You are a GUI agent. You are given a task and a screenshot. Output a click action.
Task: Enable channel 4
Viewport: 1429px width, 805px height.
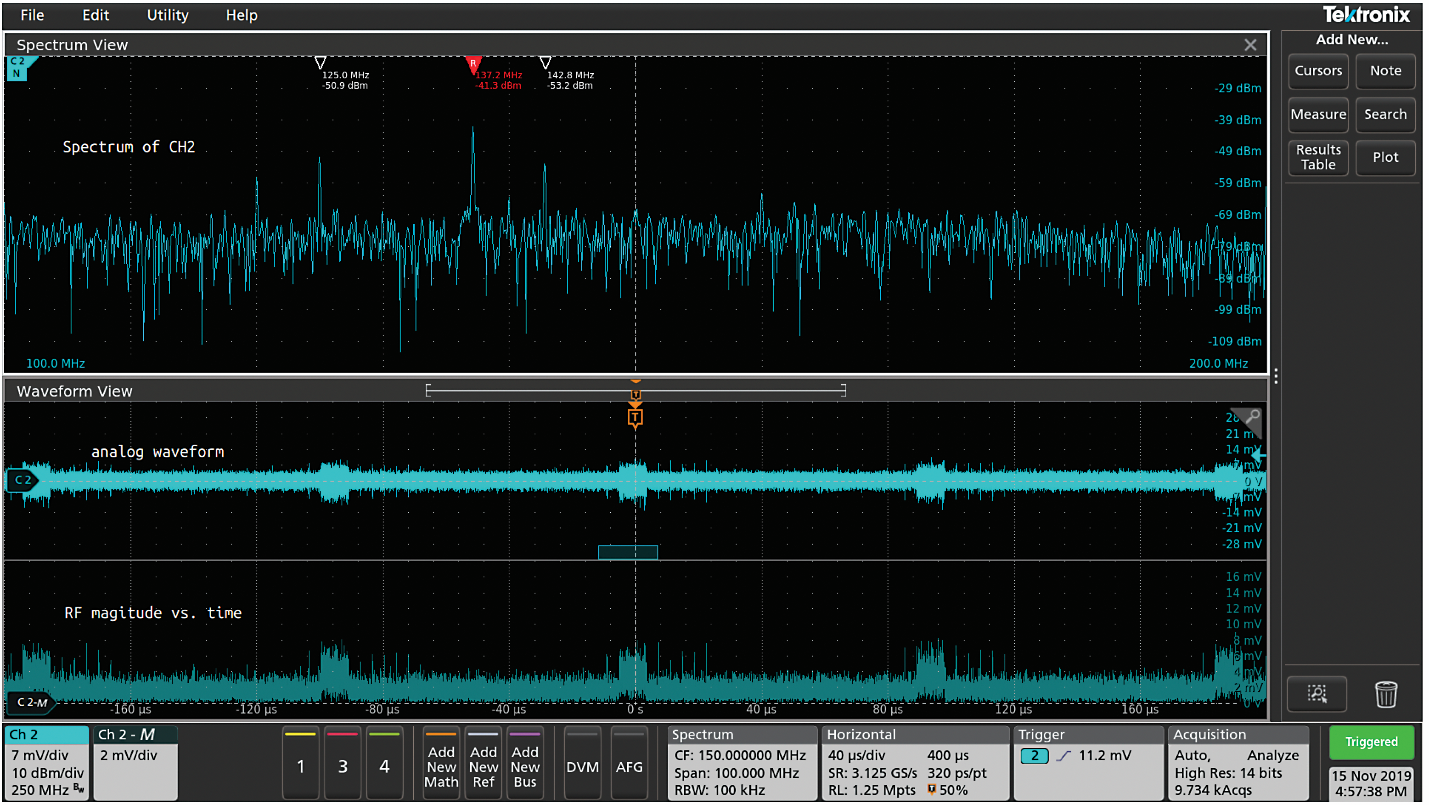[x=384, y=764]
